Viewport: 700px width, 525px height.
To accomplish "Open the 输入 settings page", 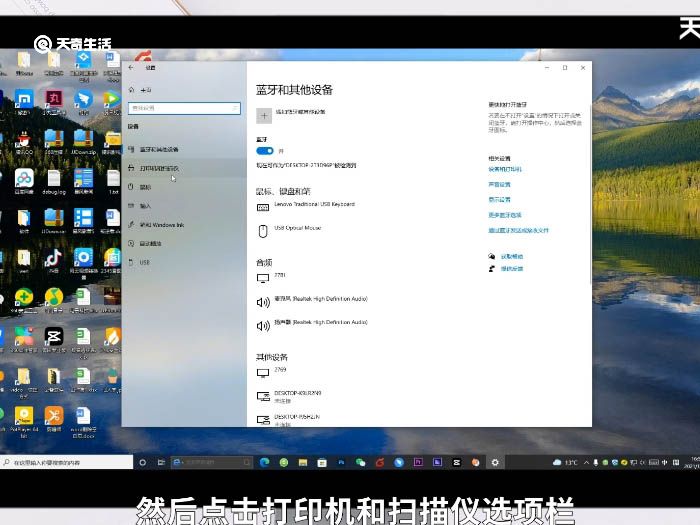I will [x=184, y=206].
